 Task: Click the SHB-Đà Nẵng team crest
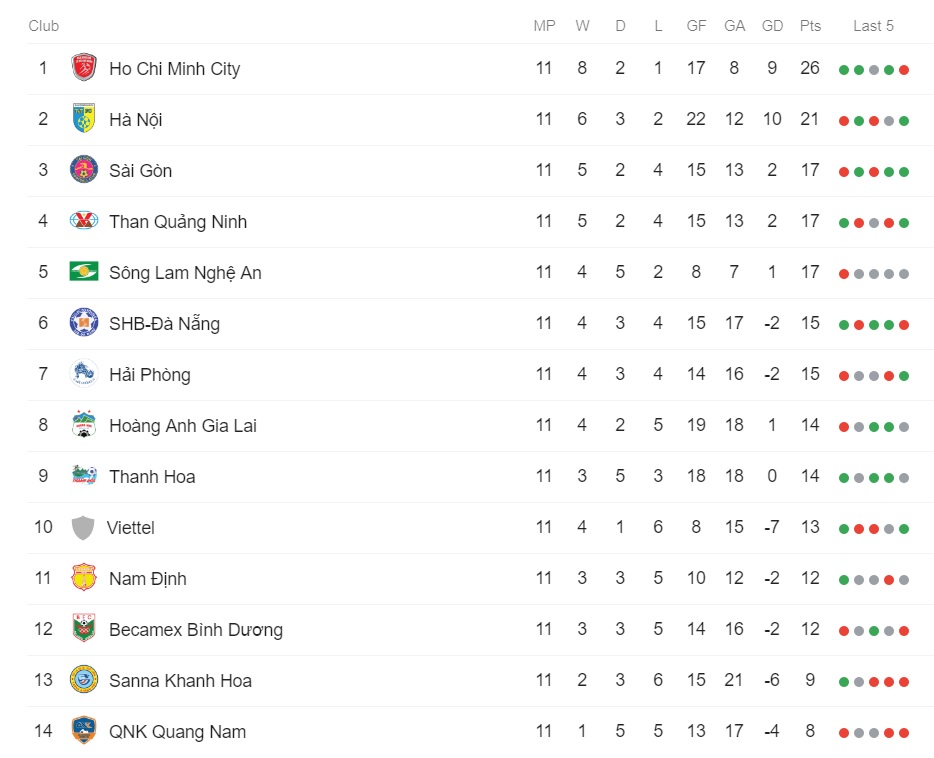pyautogui.click(x=84, y=323)
